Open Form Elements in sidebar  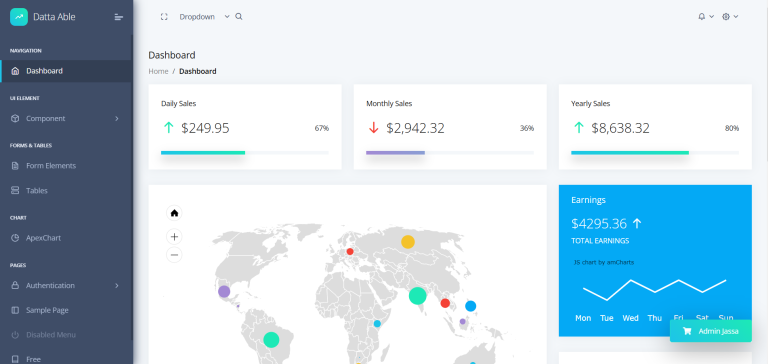[x=66, y=166]
